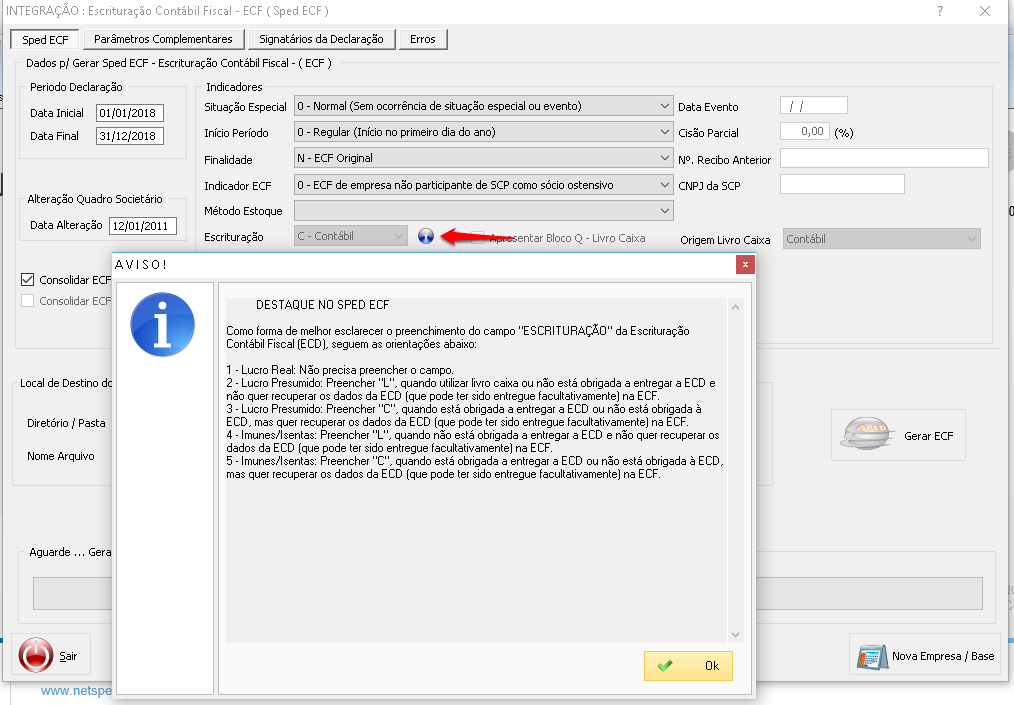The width and height of the screenshot is (1014, 705).
Task: Click the Data Inicial date field
Action: tap(129, 113)
